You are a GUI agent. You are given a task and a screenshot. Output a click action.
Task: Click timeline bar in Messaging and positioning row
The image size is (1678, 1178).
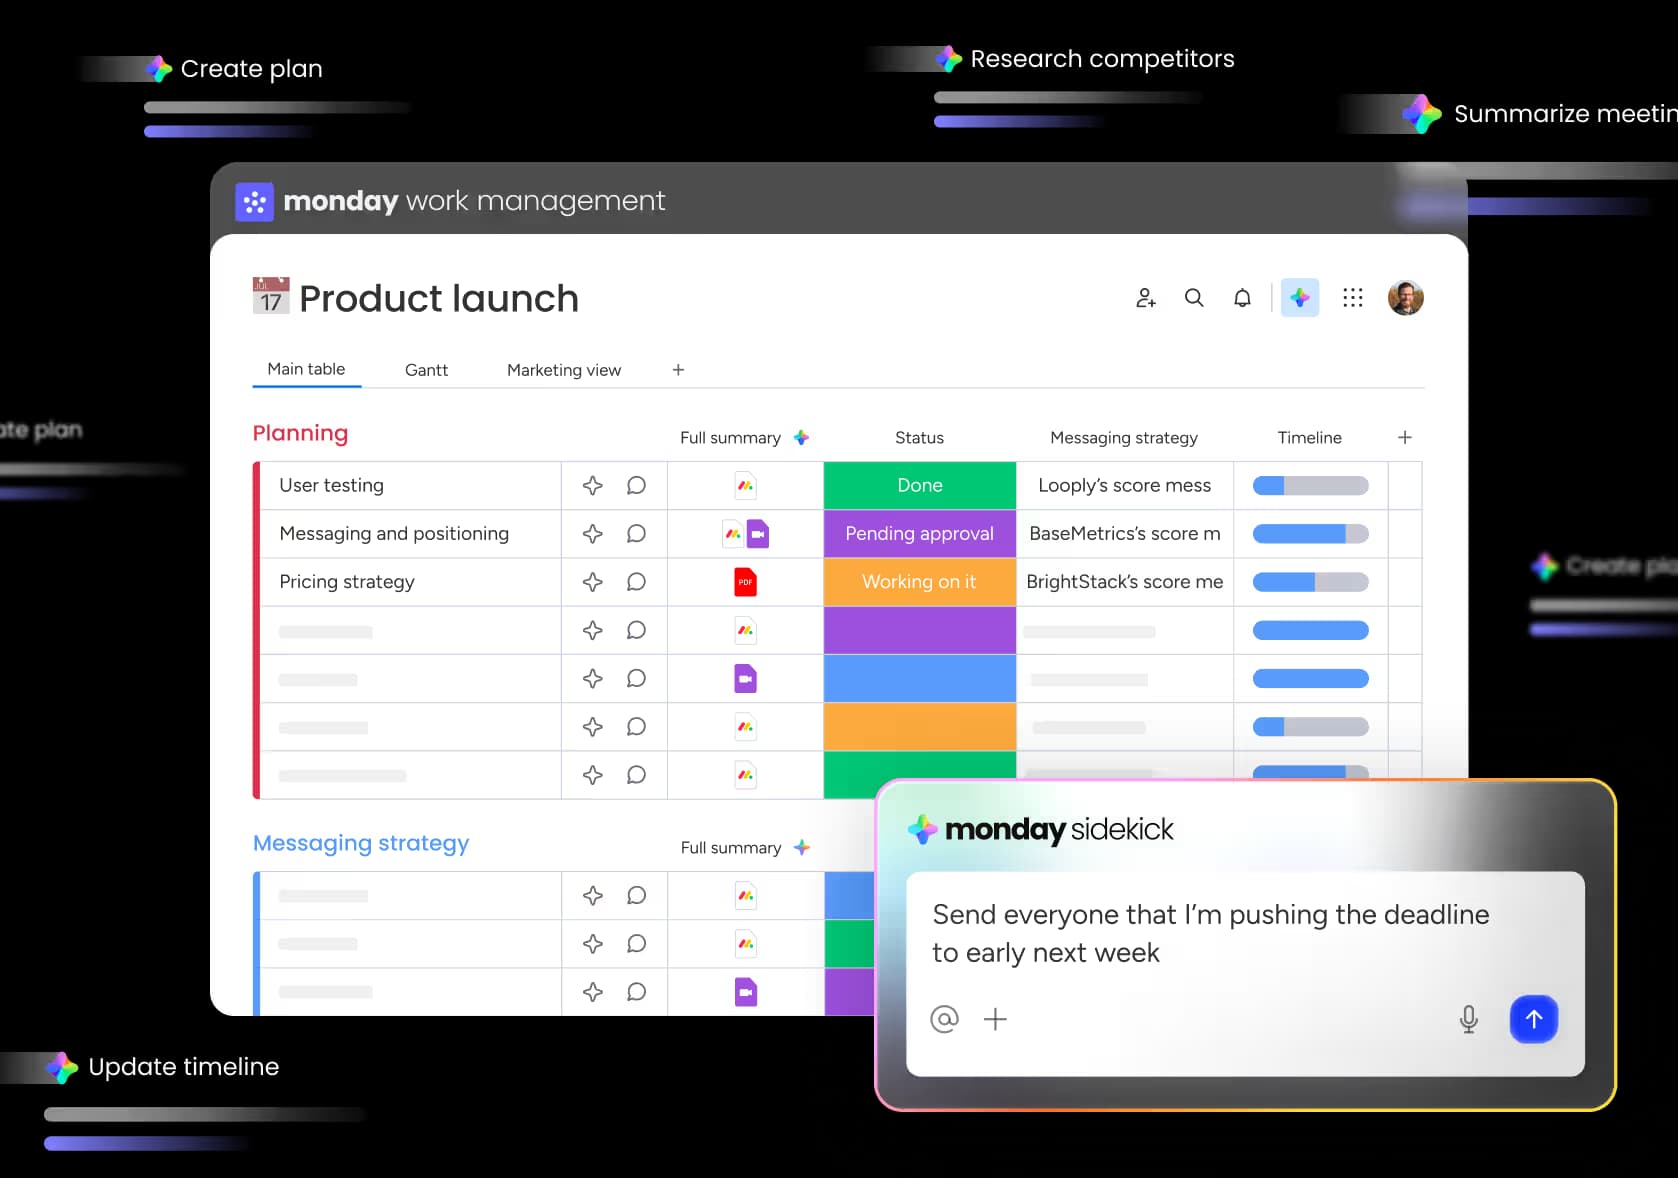[x=1311, y=534]
